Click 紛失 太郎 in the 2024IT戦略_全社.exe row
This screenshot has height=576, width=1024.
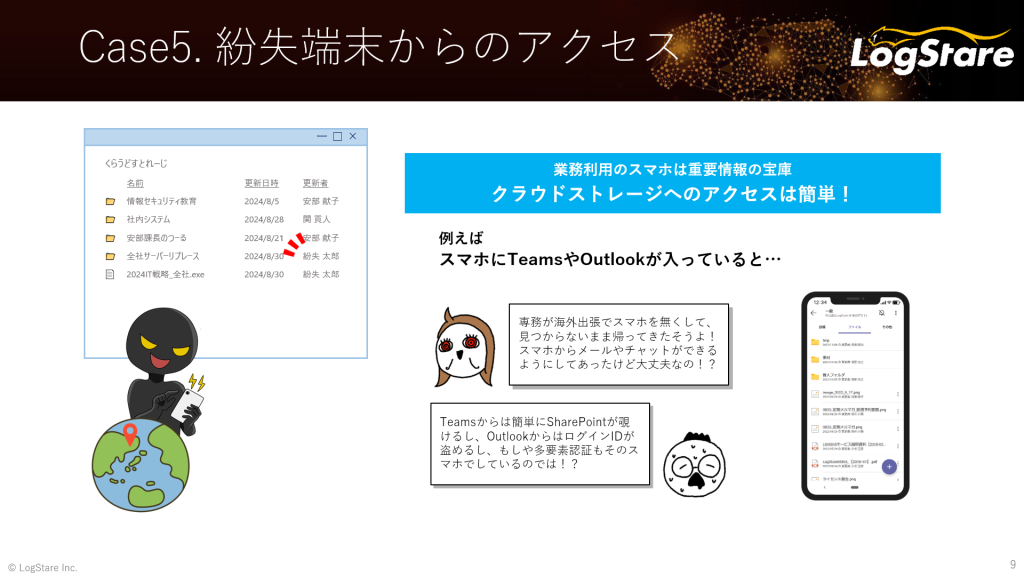coord(321,275)
